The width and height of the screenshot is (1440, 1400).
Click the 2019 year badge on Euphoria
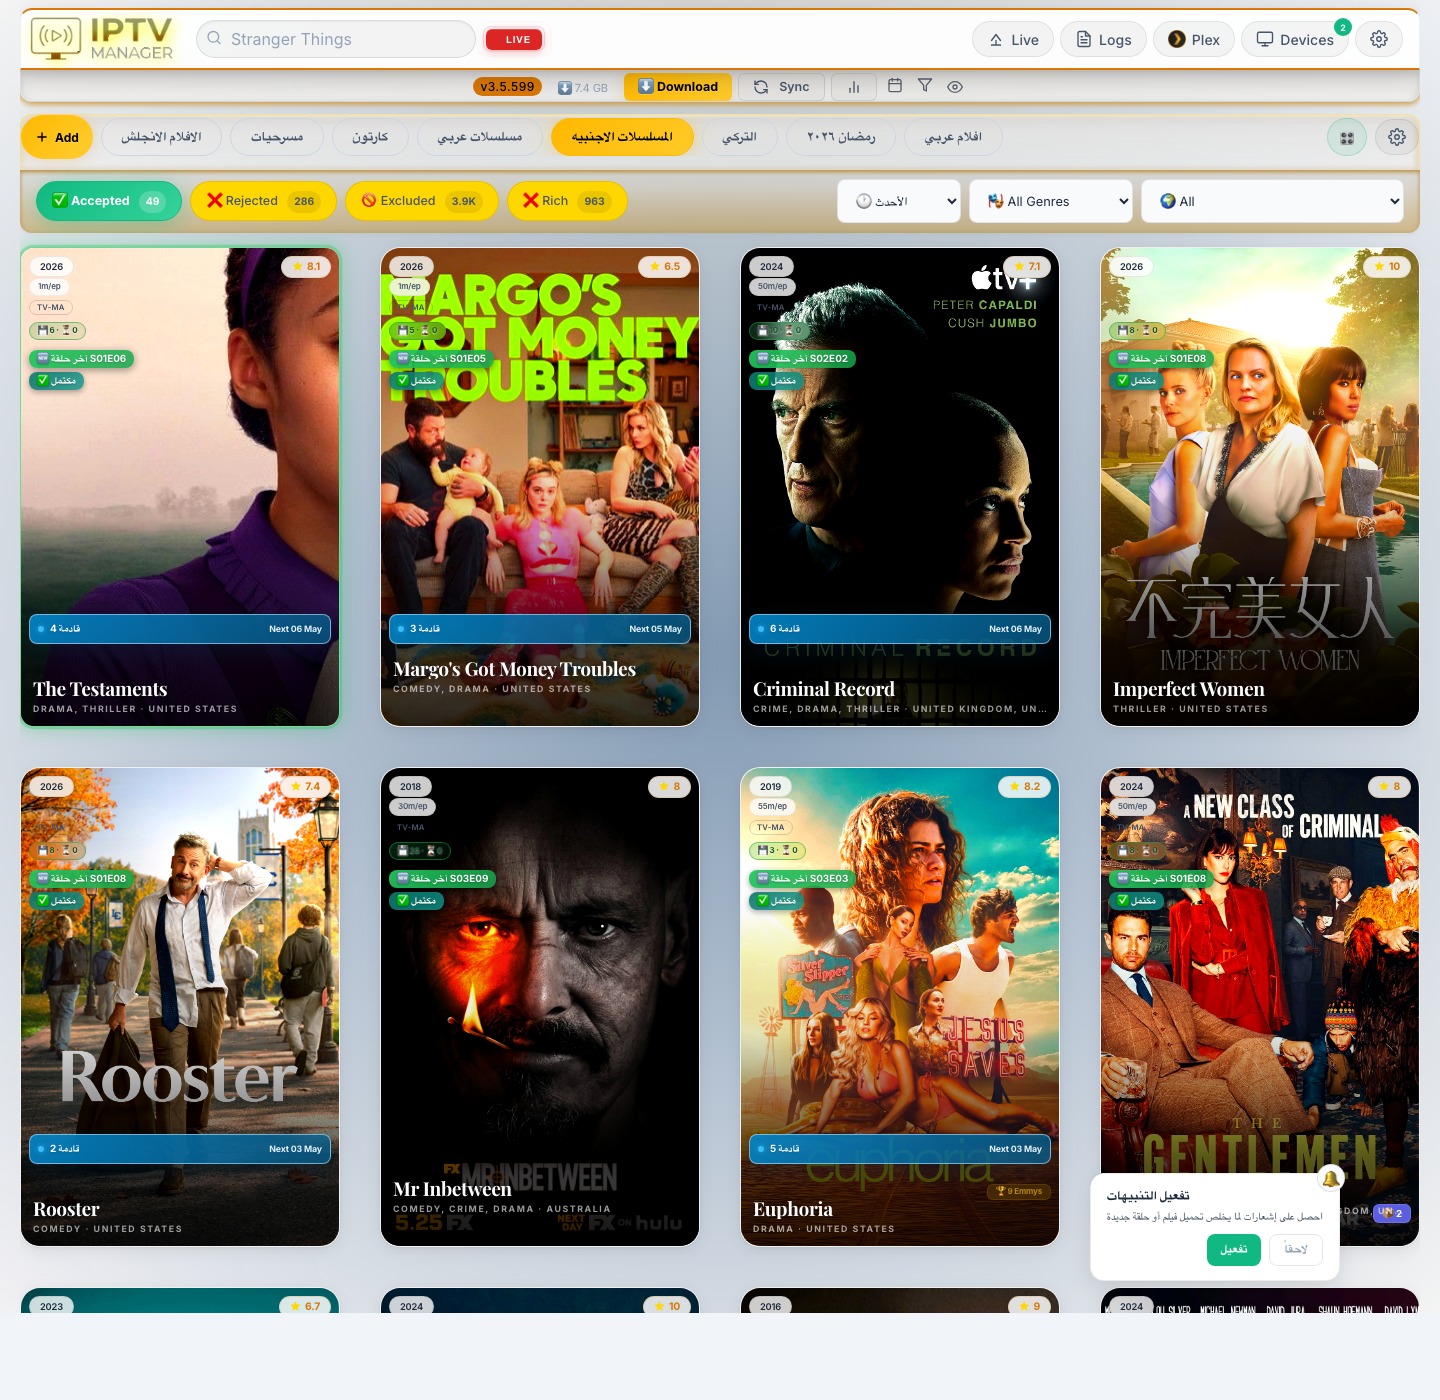point(770,786)
